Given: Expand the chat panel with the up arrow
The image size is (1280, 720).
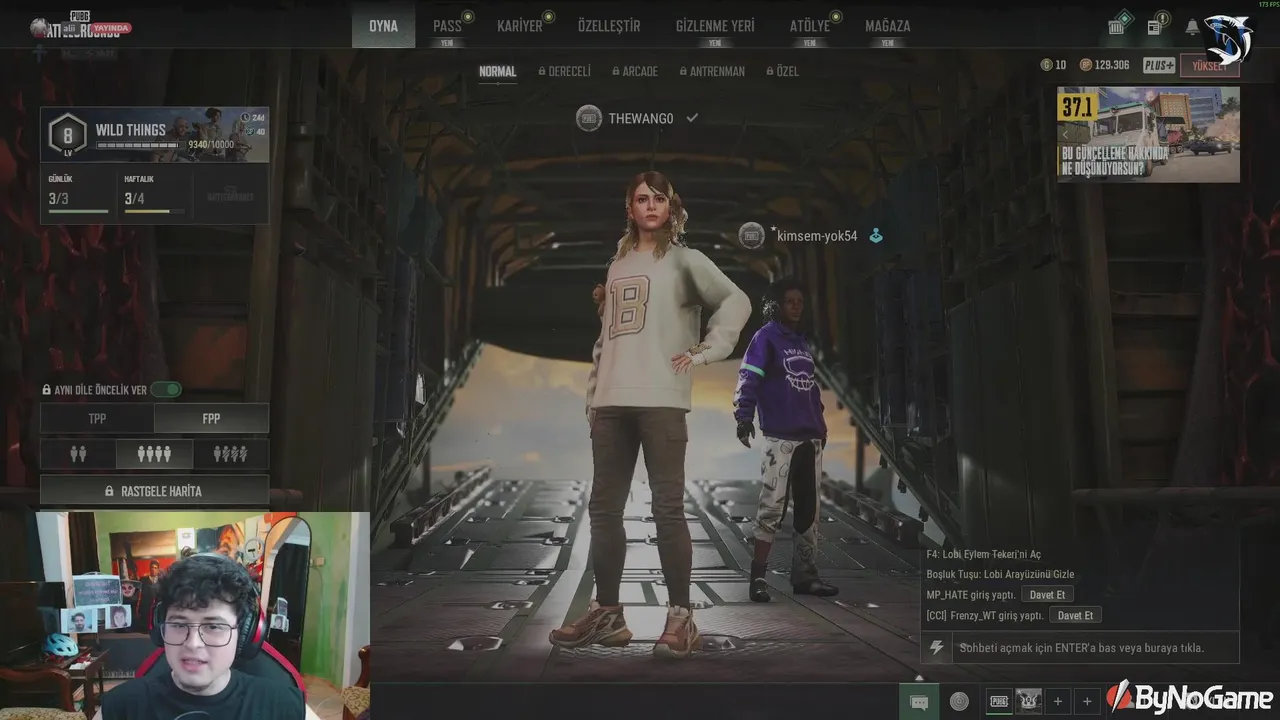Looking at the screenshot, I should click(x=919, y=677).
